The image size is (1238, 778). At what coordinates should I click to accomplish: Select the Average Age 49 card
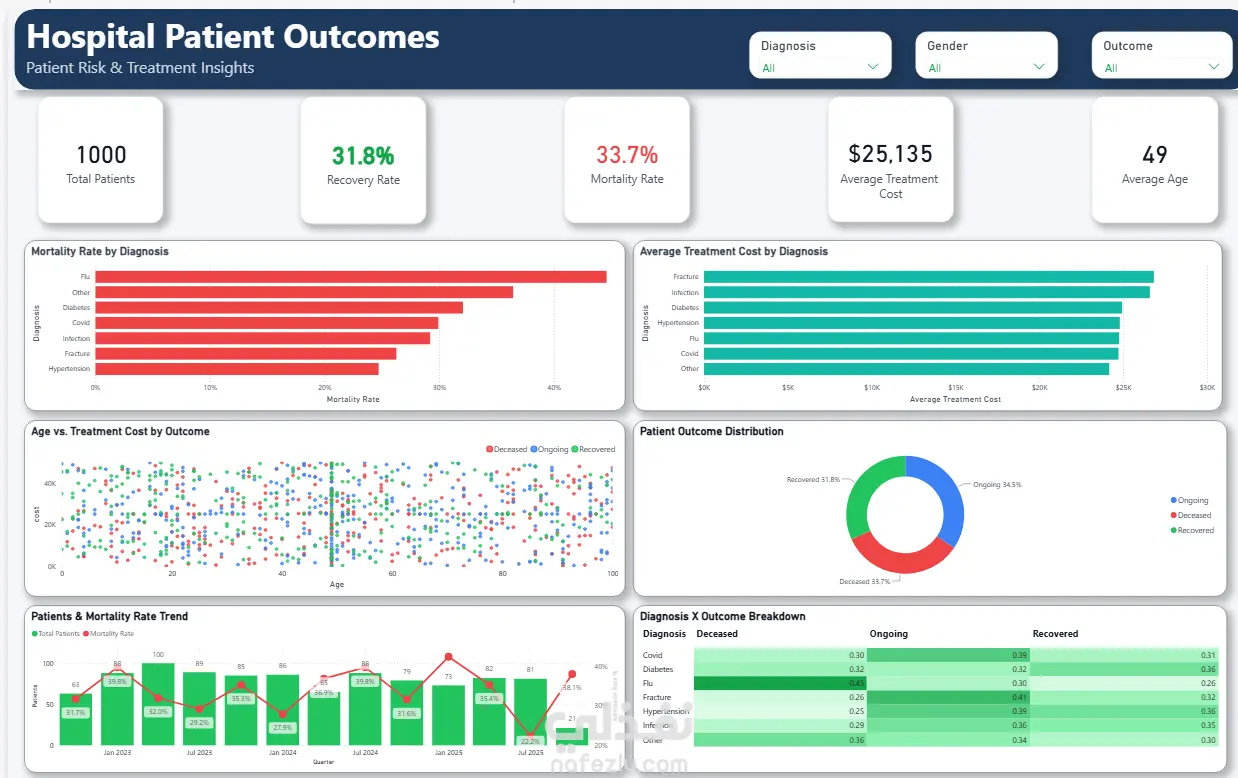pyautogui.click(x=1155, y=160)
